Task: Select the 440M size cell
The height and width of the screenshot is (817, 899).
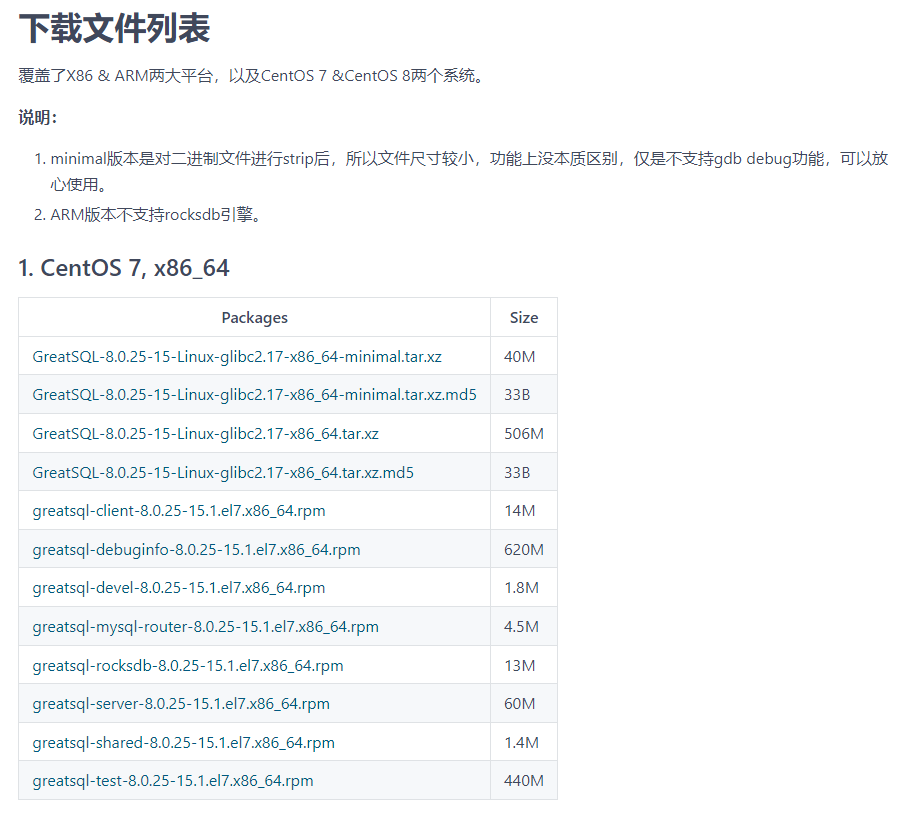Action: [x=524, y=781]
